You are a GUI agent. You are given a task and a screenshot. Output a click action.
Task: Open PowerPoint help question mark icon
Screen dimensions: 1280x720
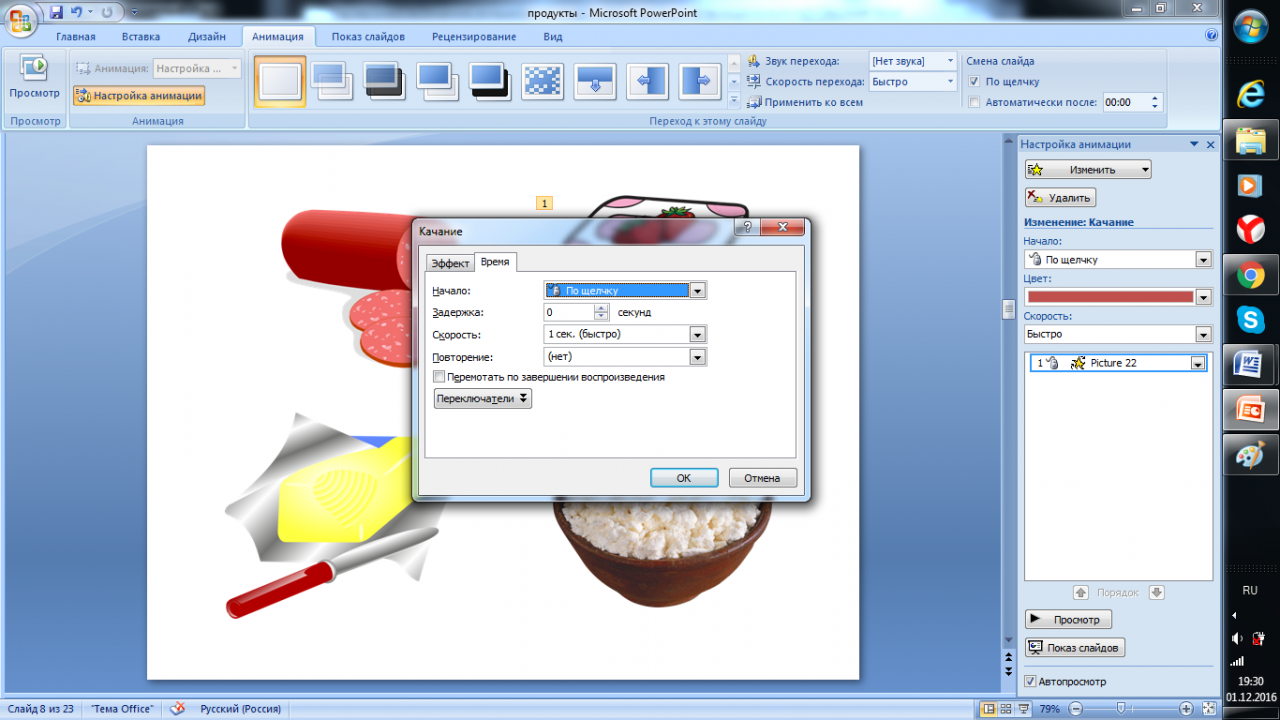pos(1212,35)
